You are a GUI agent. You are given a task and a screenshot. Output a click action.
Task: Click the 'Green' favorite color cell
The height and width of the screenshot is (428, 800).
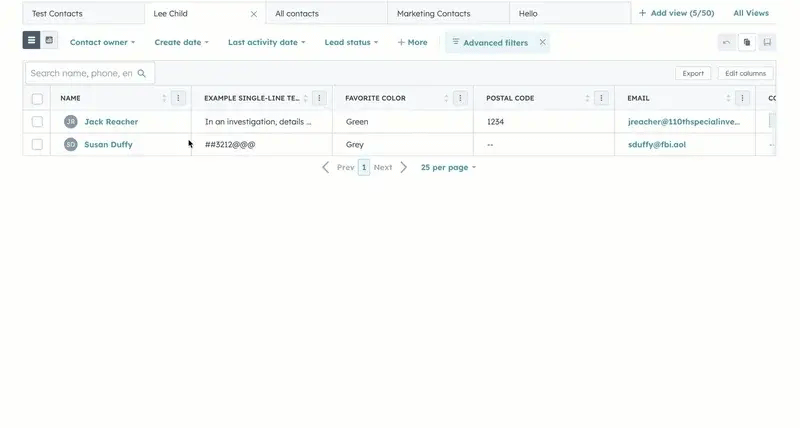pyautogui.click(x=403, y=121)
